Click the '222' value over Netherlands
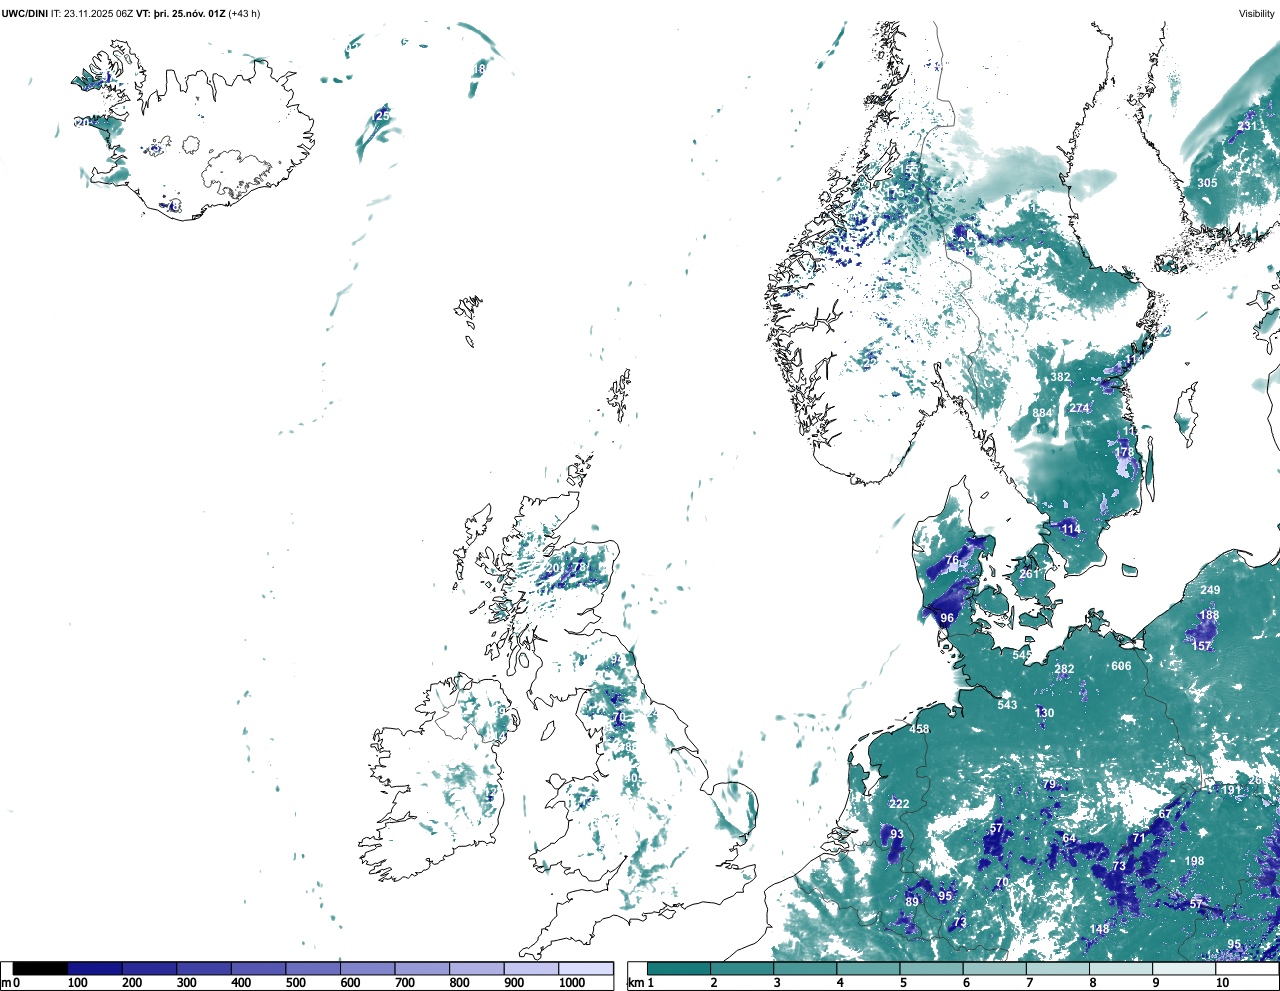 point(899,804)
